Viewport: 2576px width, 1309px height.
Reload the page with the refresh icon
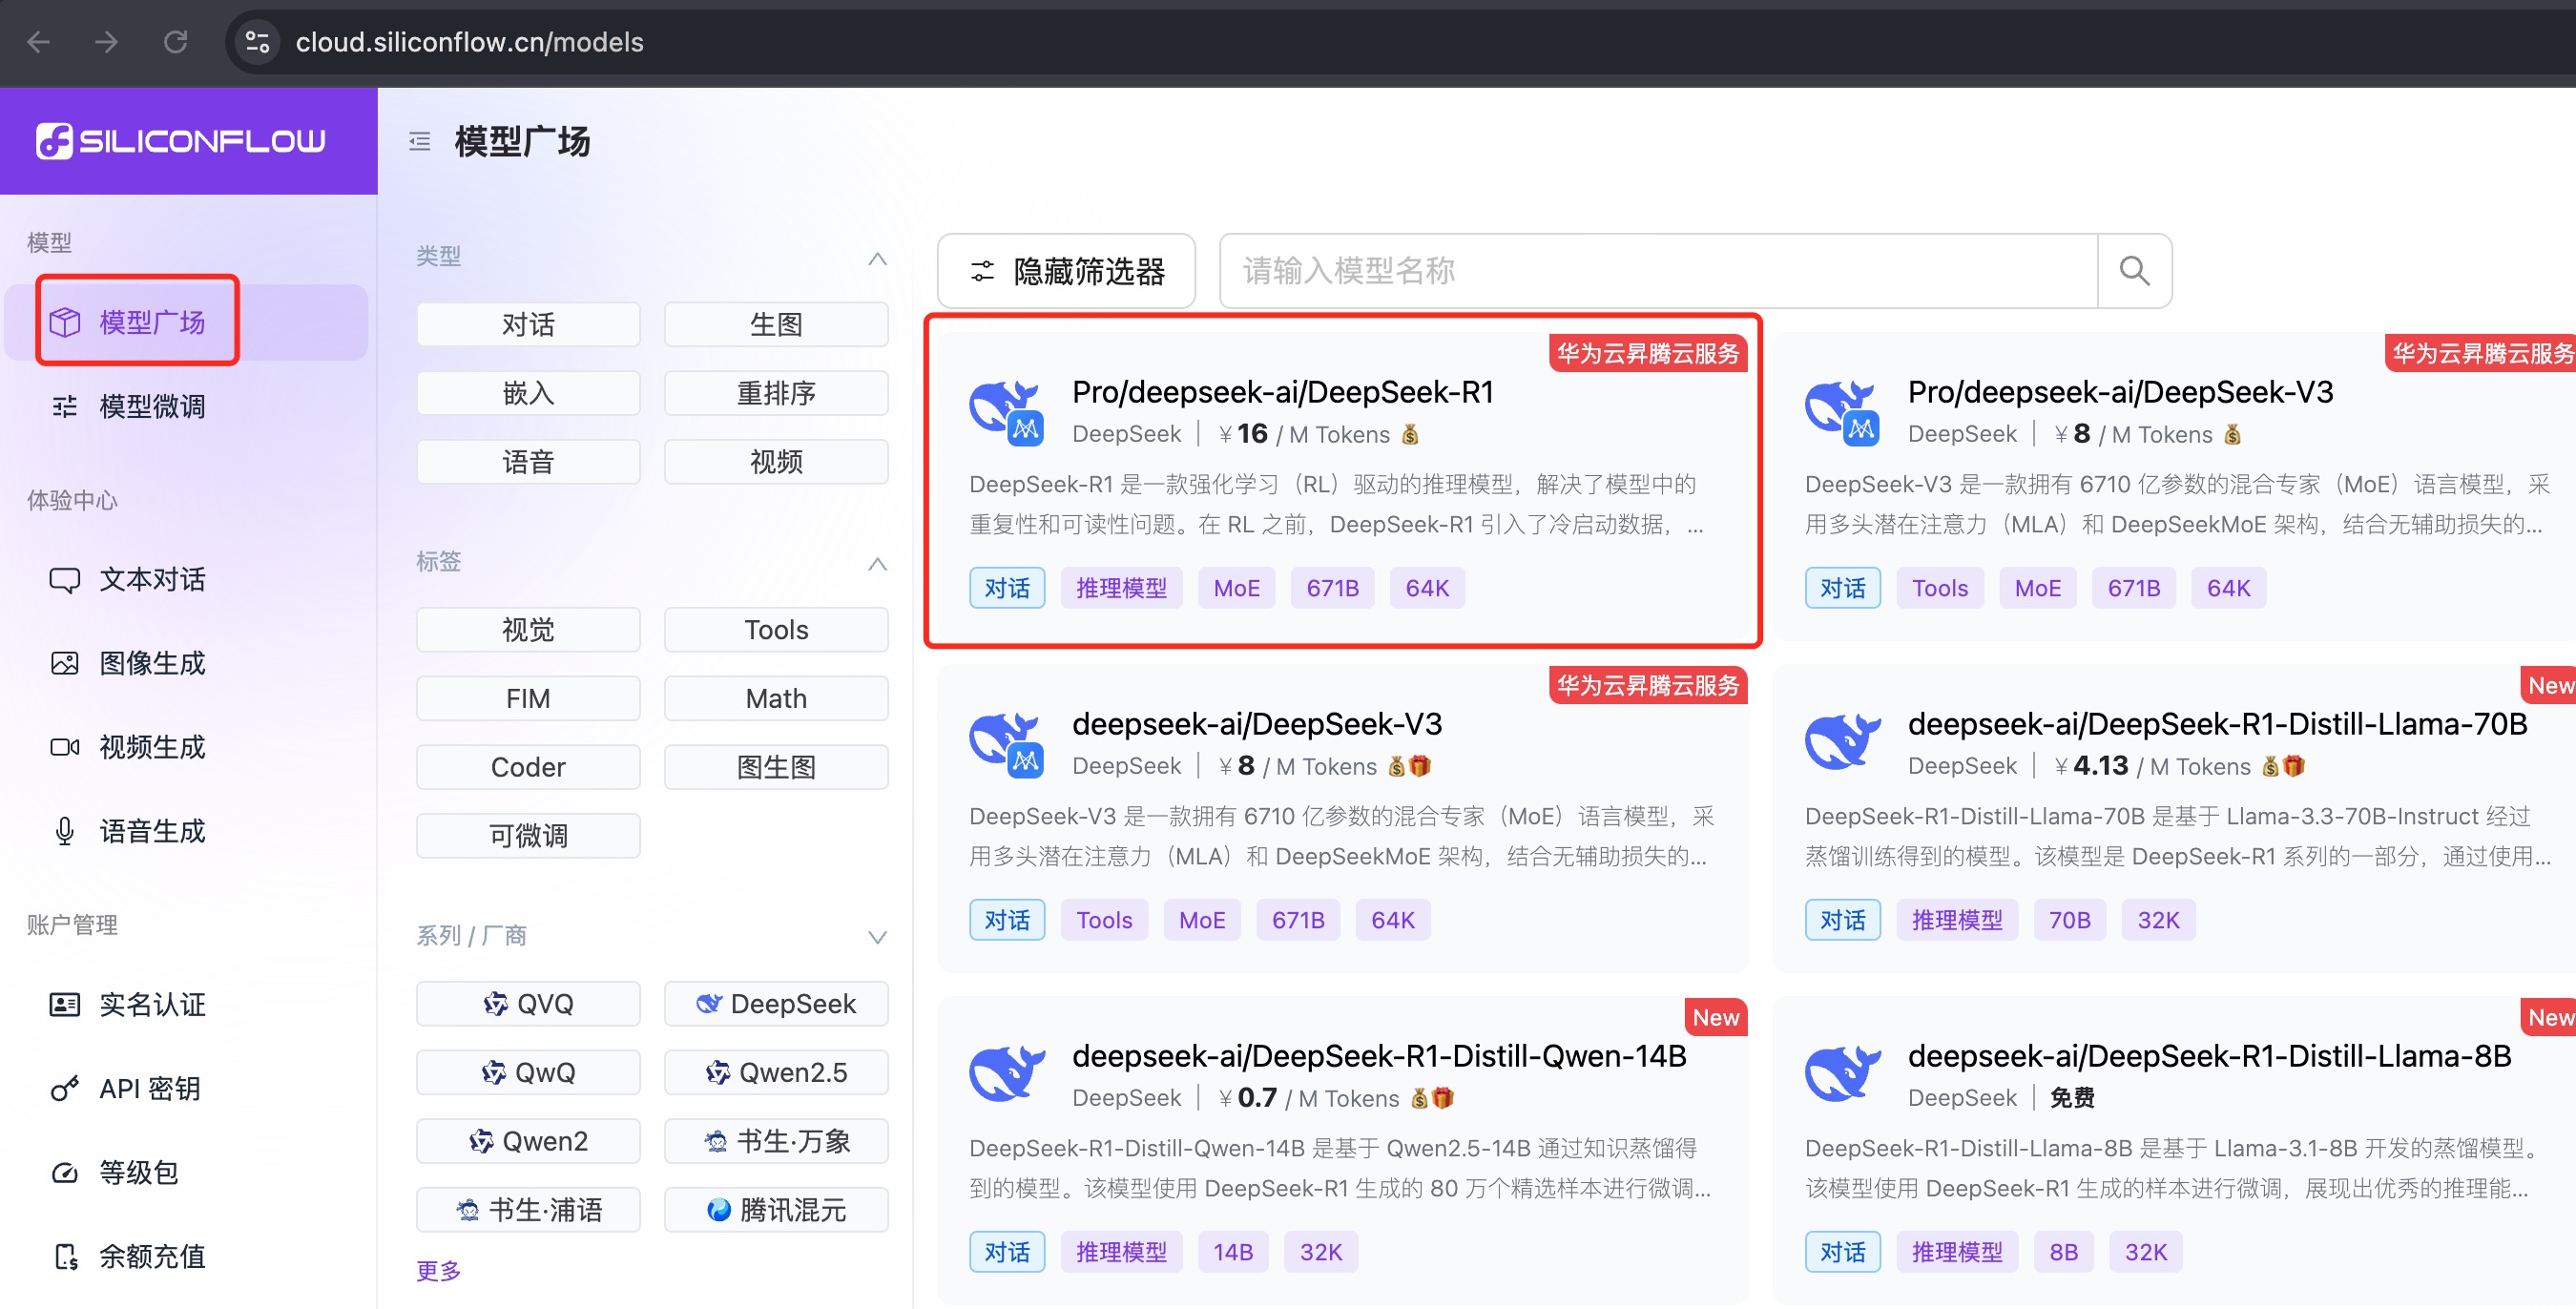click(176, 42)
